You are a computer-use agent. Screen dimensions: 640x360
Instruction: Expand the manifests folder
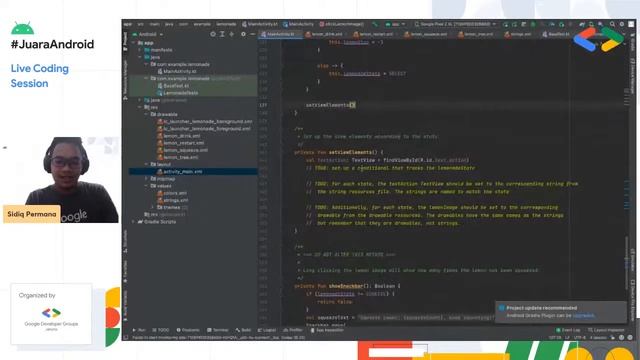click(140, 50)
